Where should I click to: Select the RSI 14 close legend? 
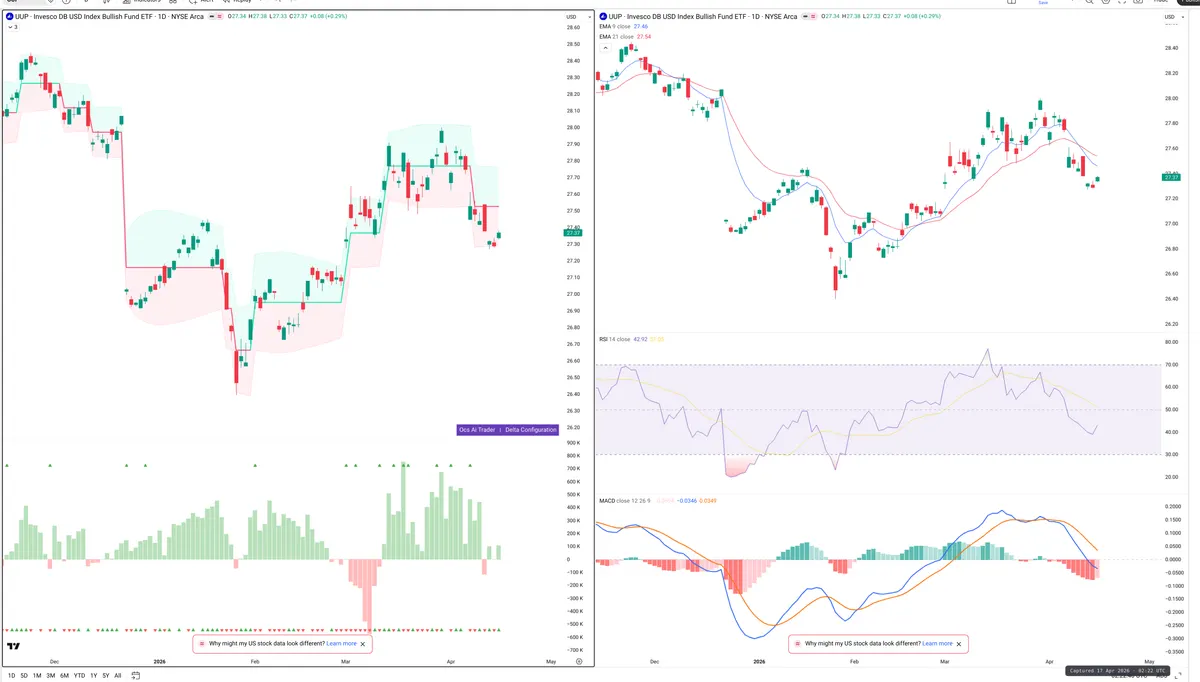[632, 340]
